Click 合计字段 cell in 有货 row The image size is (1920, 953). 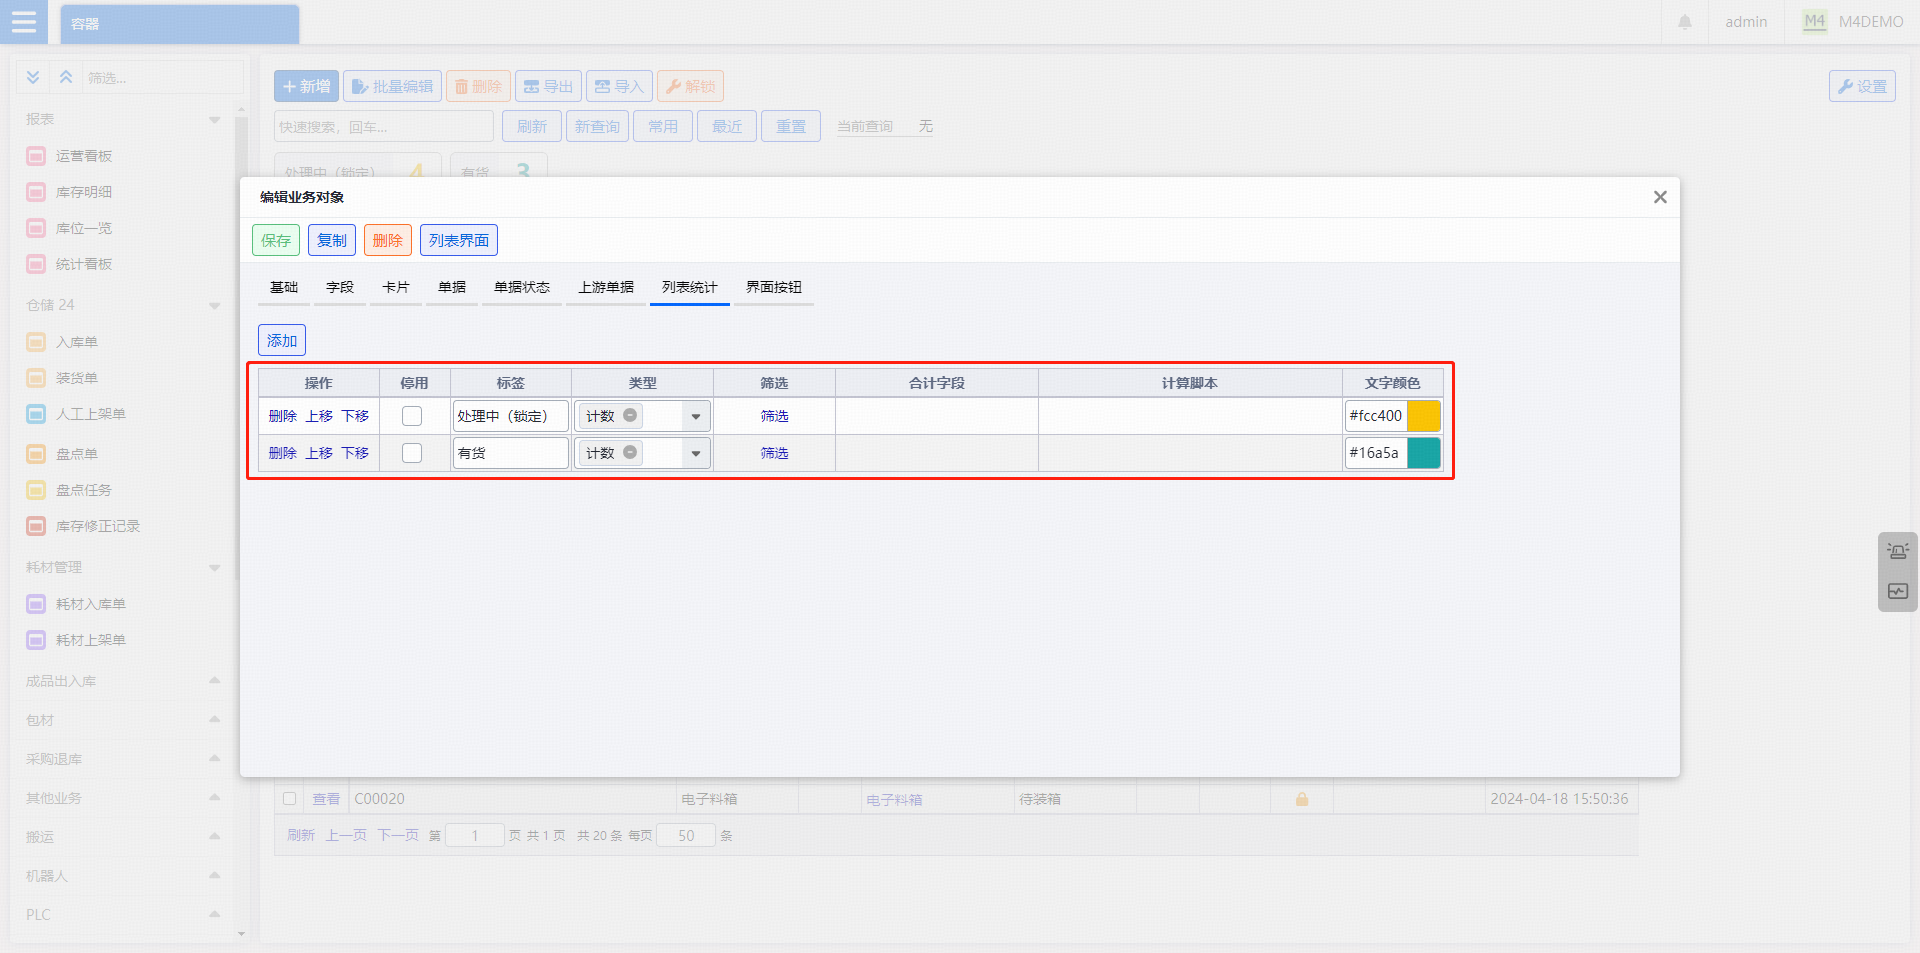click(x=937, y=453)
